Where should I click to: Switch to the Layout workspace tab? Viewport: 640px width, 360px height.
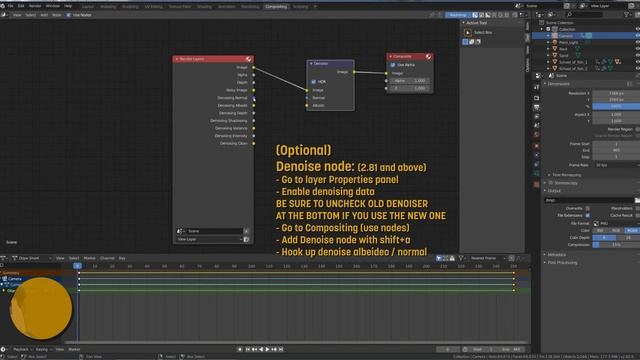point(87,7)
